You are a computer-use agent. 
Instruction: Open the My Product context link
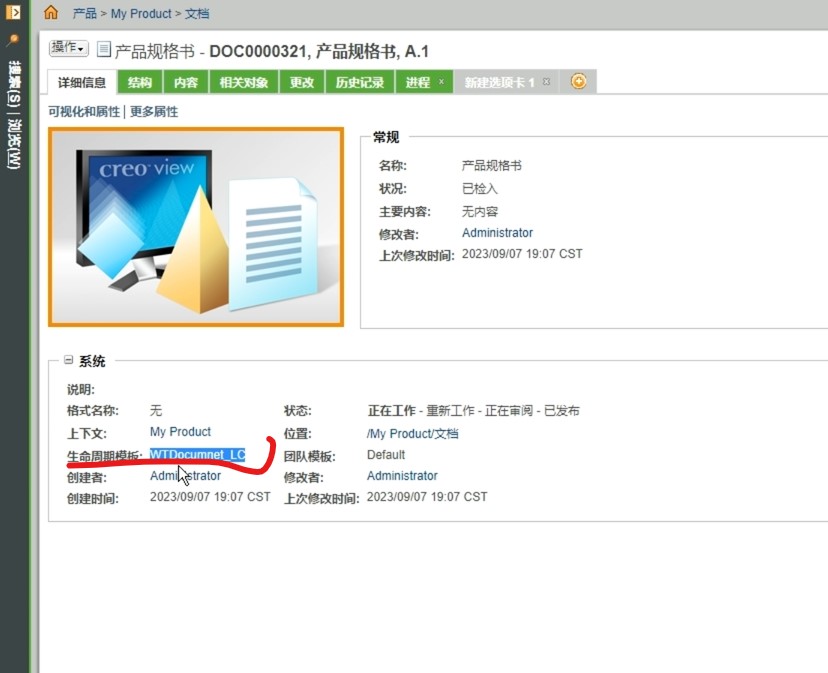tap(180, 432)
